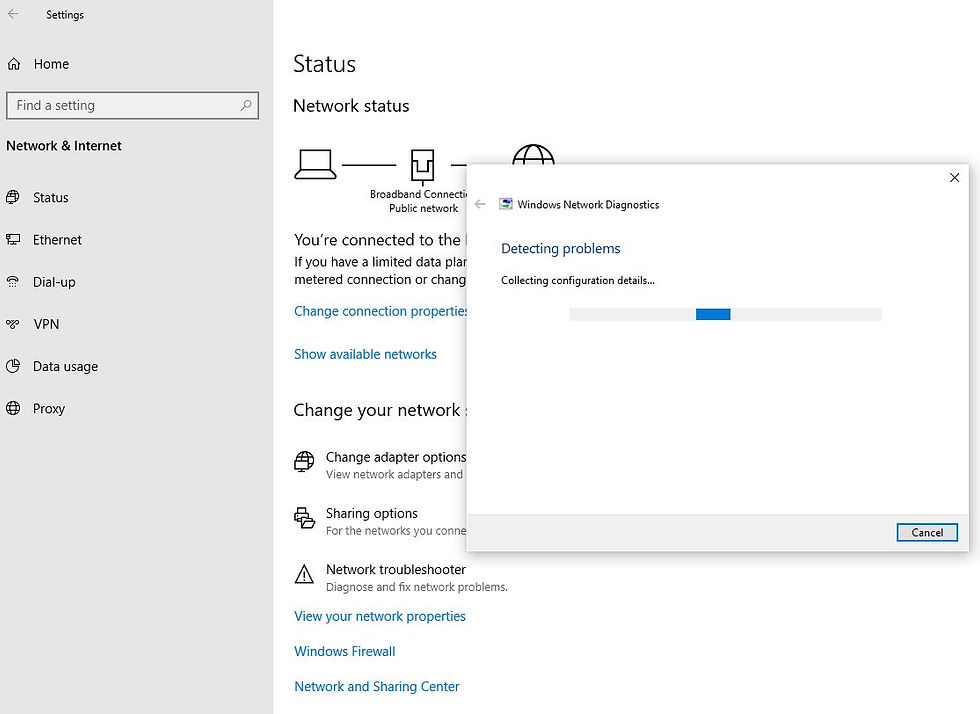Click the Status page title
The image size is (980, 714).
[324, 64]
